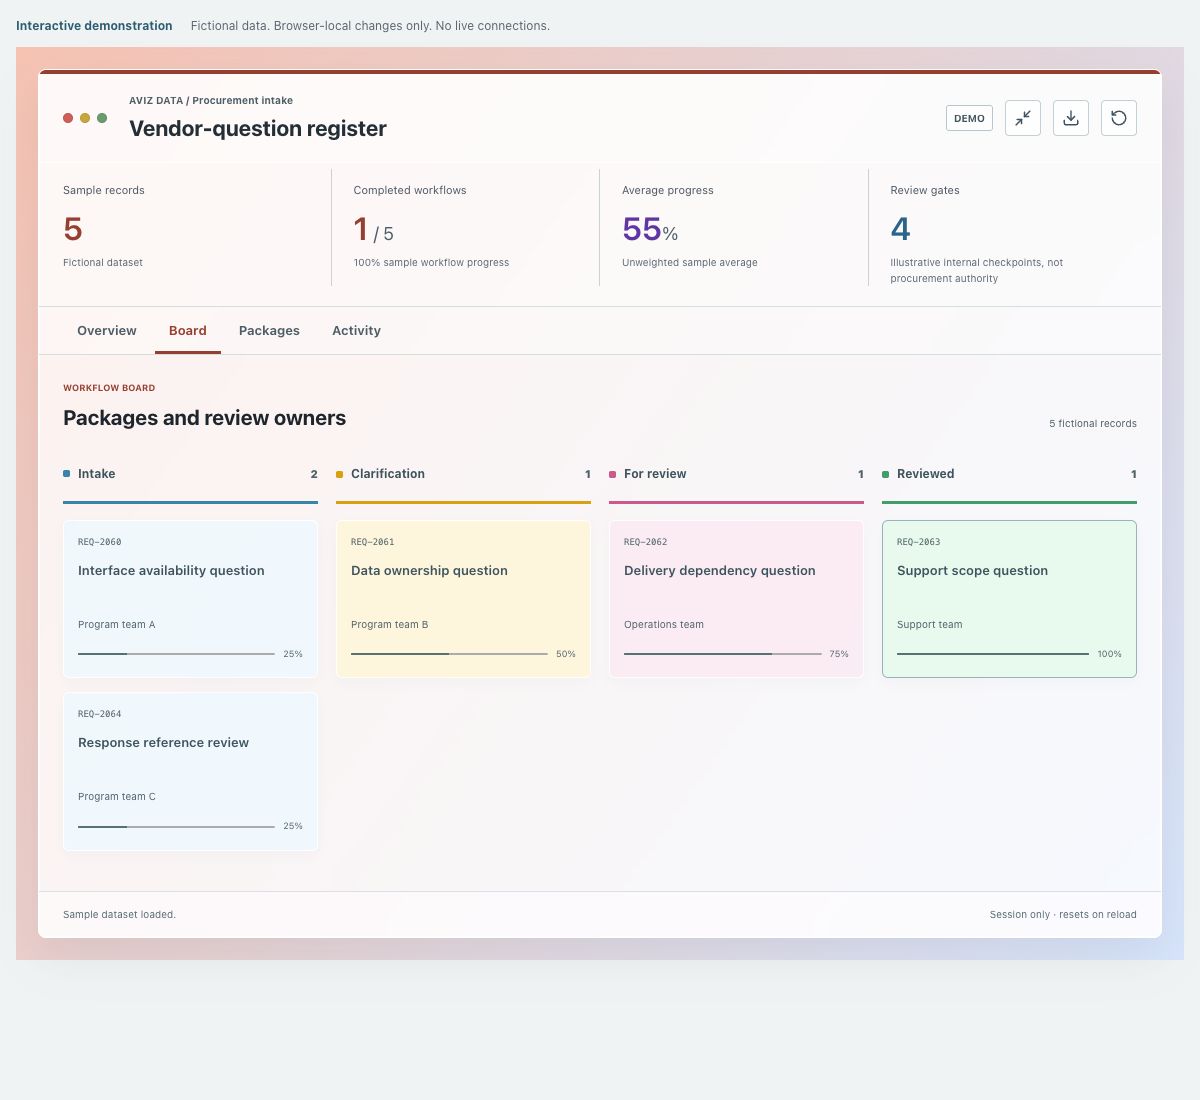Click the 75% progress bar on Delivery dependency
Viewport: 1200px width, 1100px height.
click(x=722, y=654)
